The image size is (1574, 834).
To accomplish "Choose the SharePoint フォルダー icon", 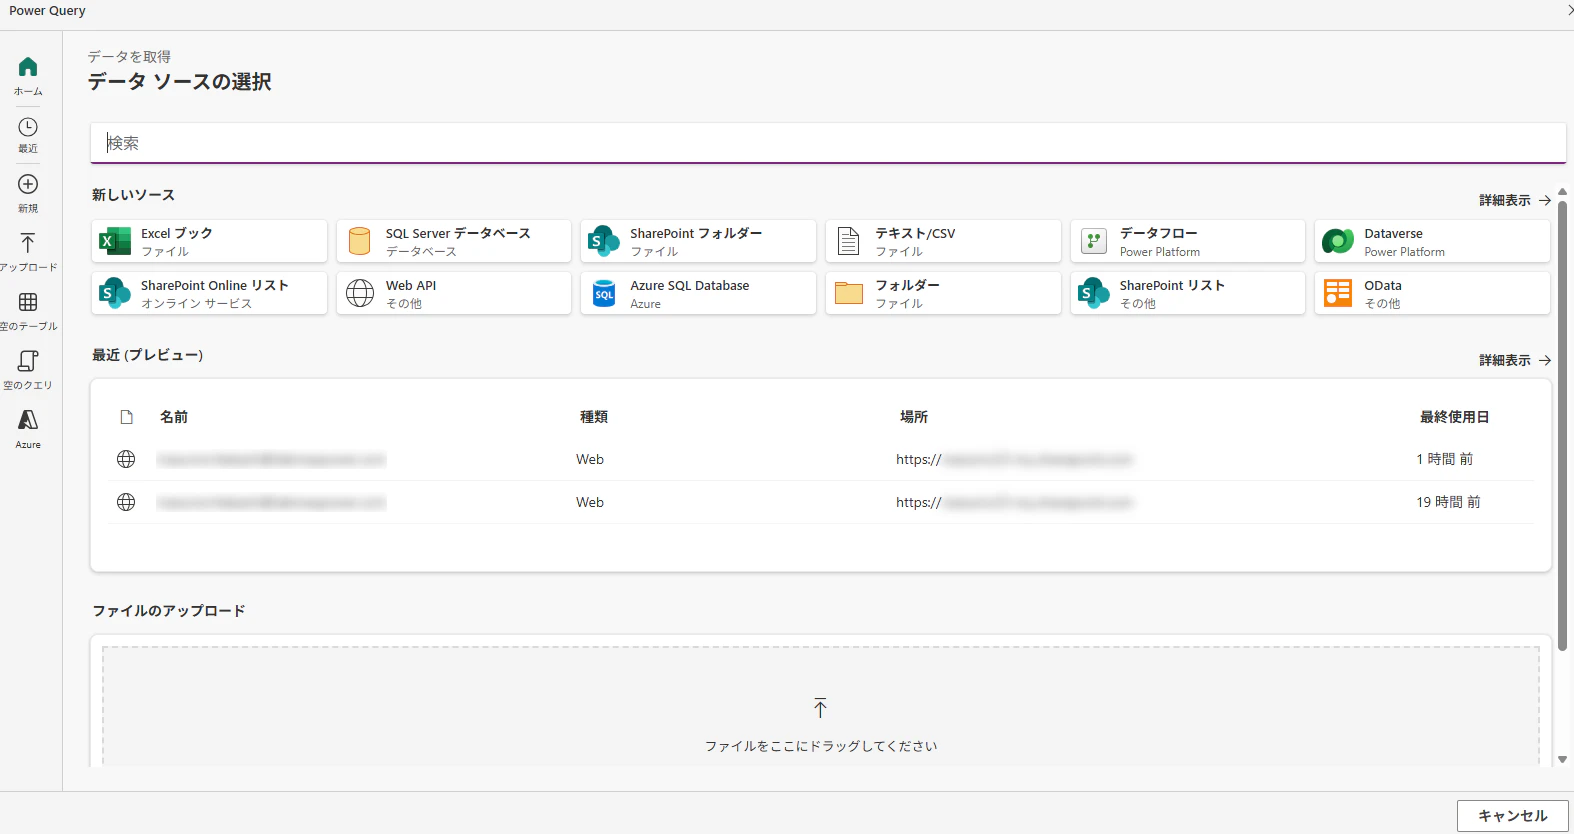I will coord(604,241).
